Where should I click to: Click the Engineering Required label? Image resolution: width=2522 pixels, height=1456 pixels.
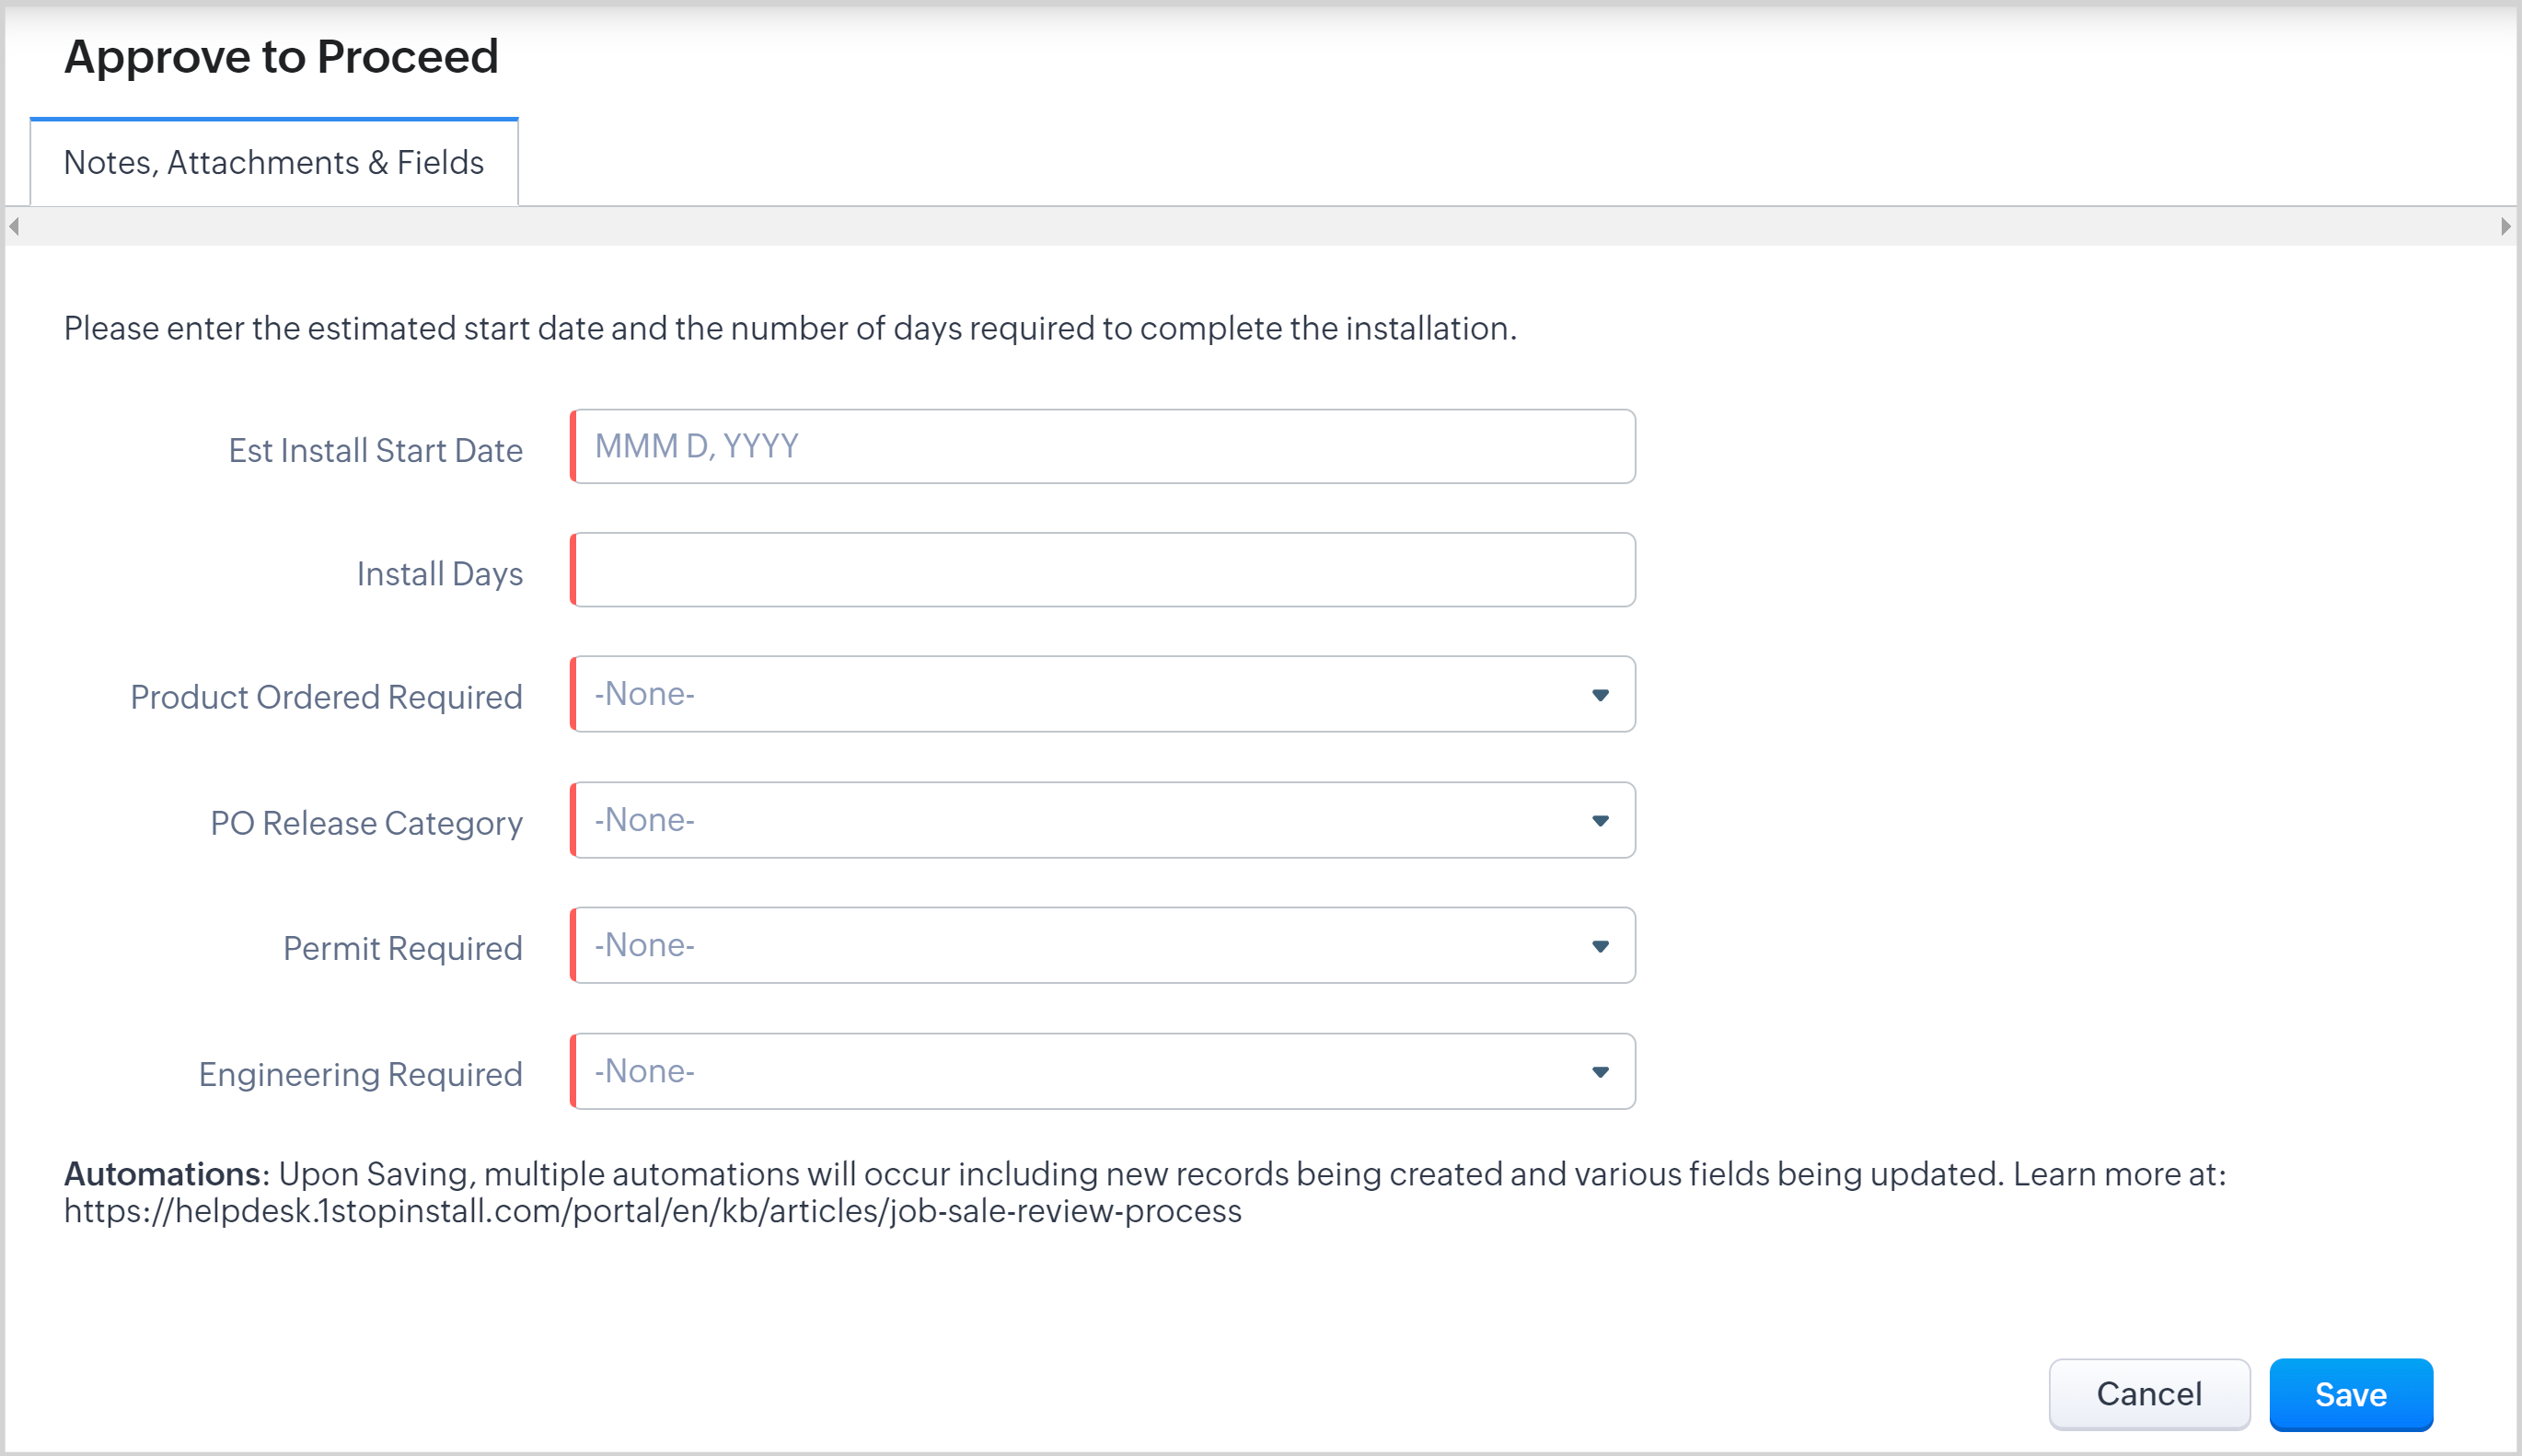click(360, 1074)
